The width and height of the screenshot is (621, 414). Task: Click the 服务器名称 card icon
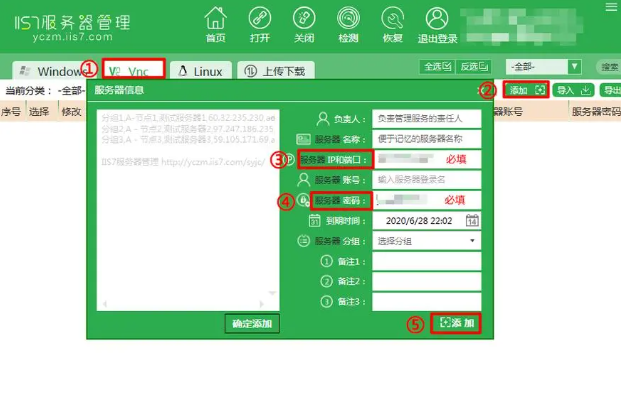(303, 139)
